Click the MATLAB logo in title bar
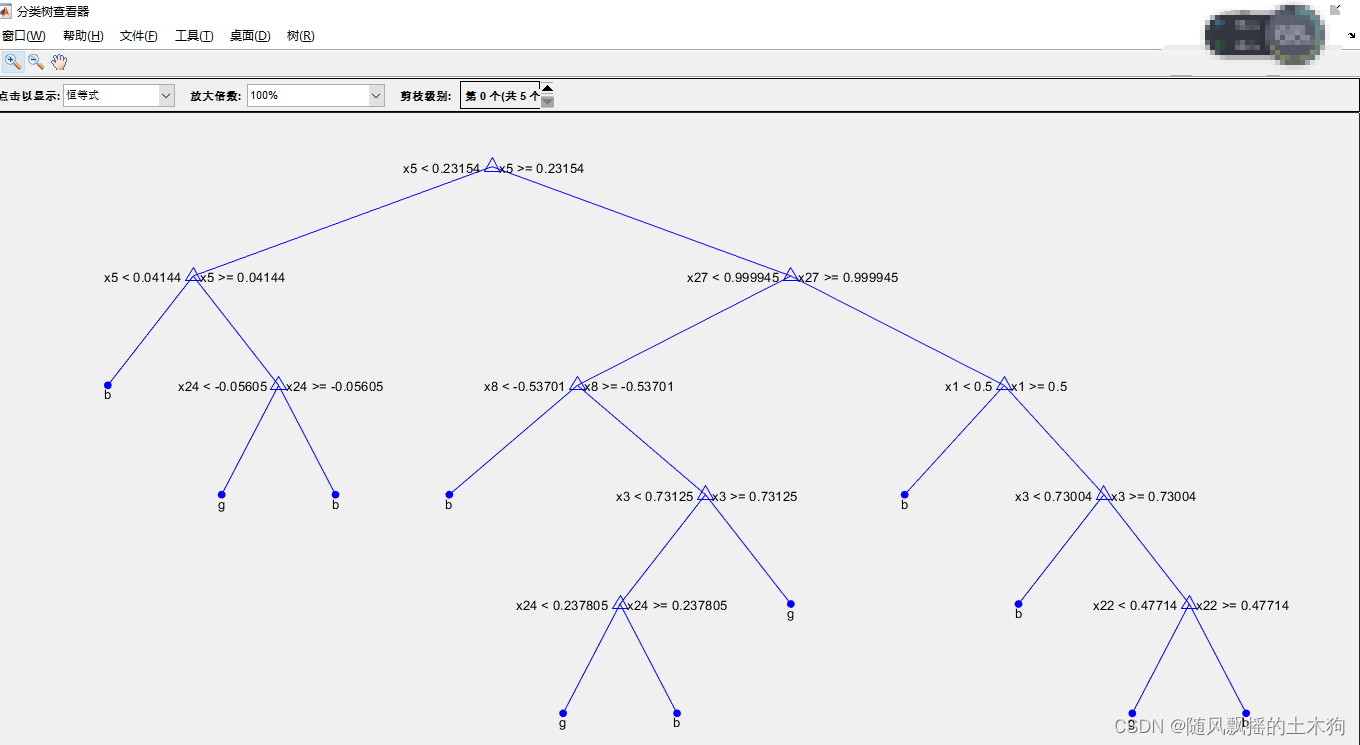The image size is (1360, 745). (x=6, y=11)
